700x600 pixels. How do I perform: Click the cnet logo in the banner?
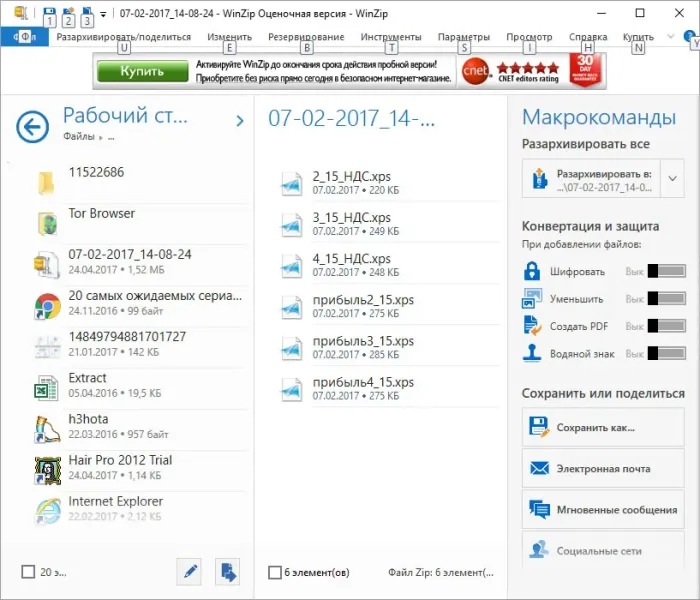point(475,71)
